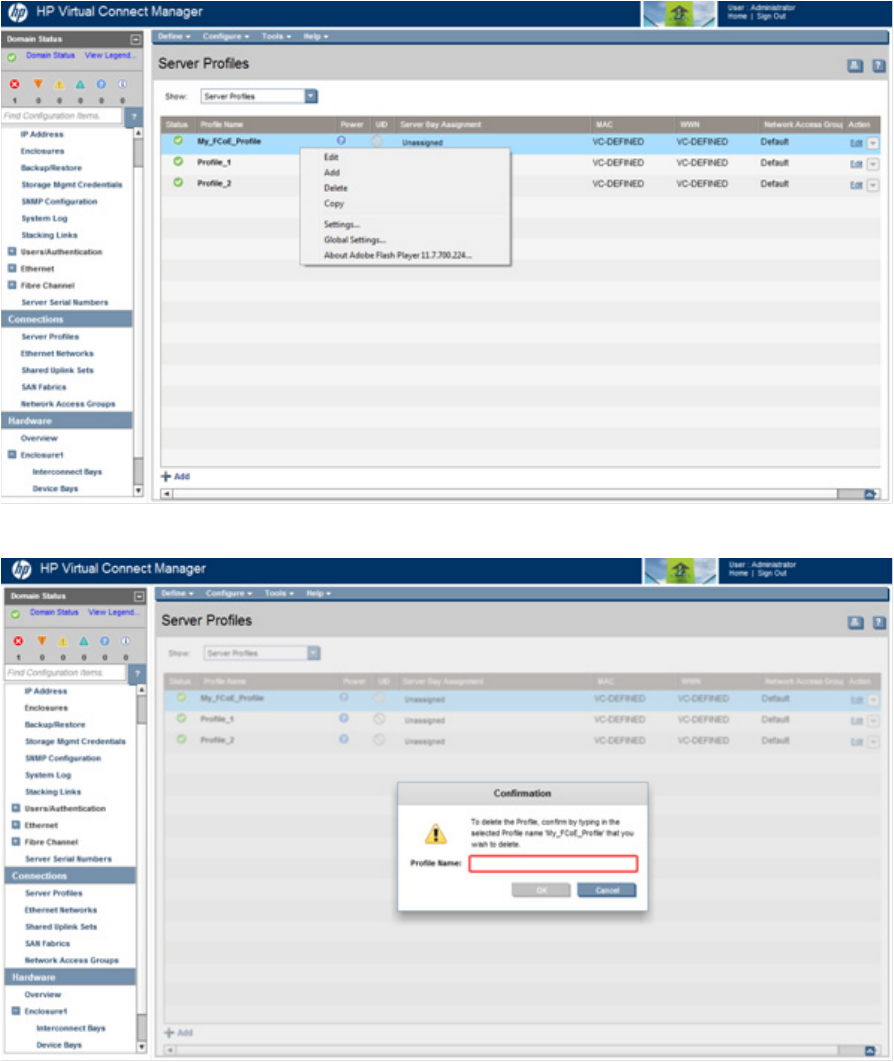This screenshot has width=894, height=1062.
Task: Open the Define menu in upper screenshot
Action: tap(174, 37)
